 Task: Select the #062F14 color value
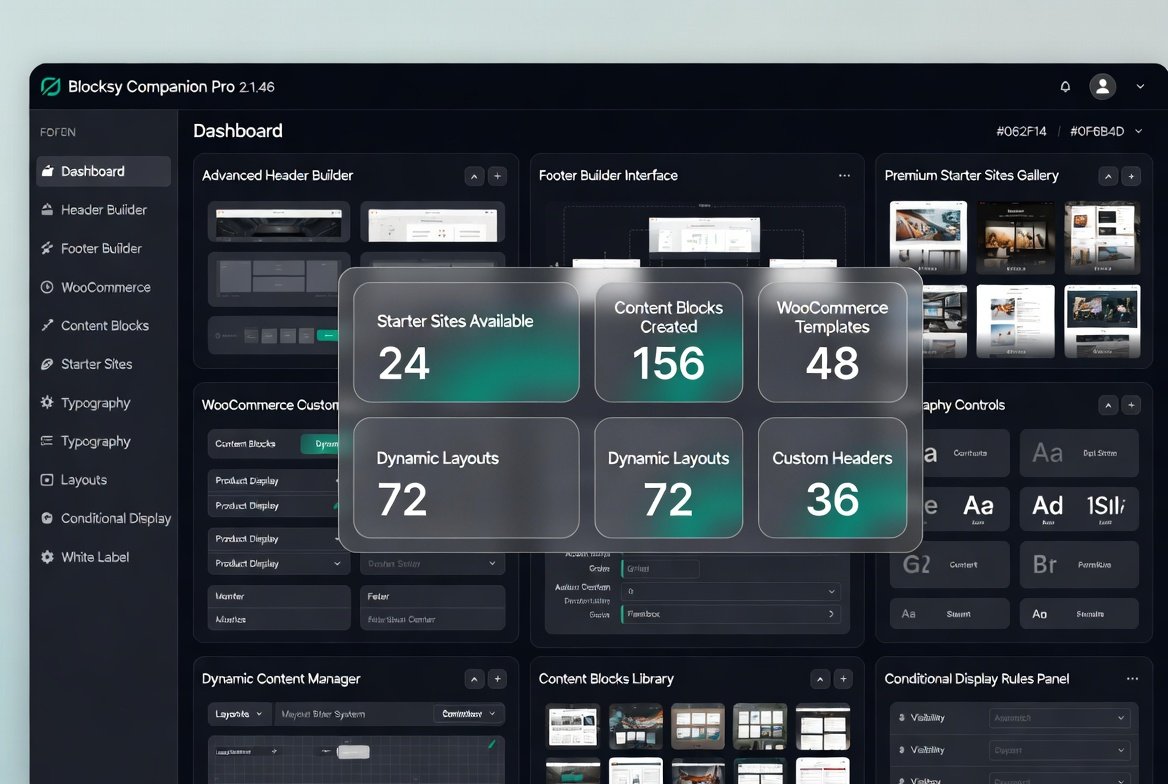pyautogui.click(x=1021, y=131)
